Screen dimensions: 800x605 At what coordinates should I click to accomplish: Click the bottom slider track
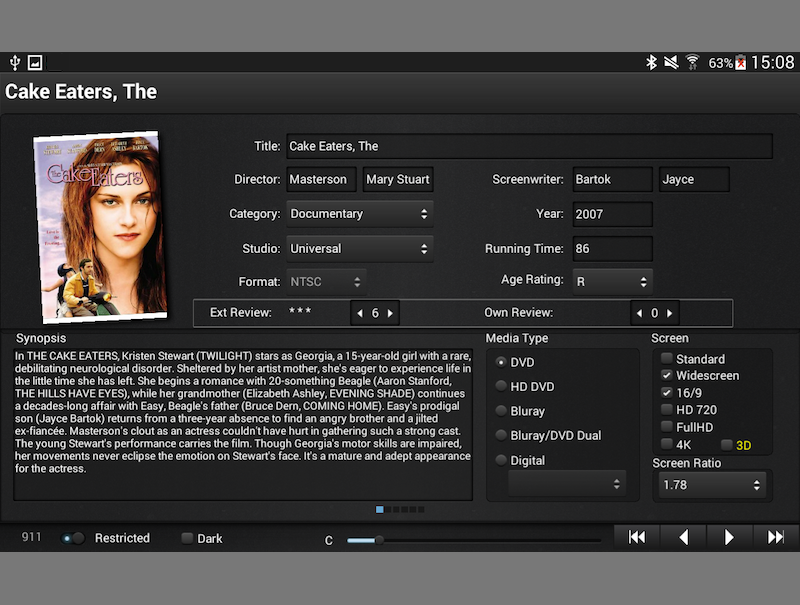tap(475, 540)
